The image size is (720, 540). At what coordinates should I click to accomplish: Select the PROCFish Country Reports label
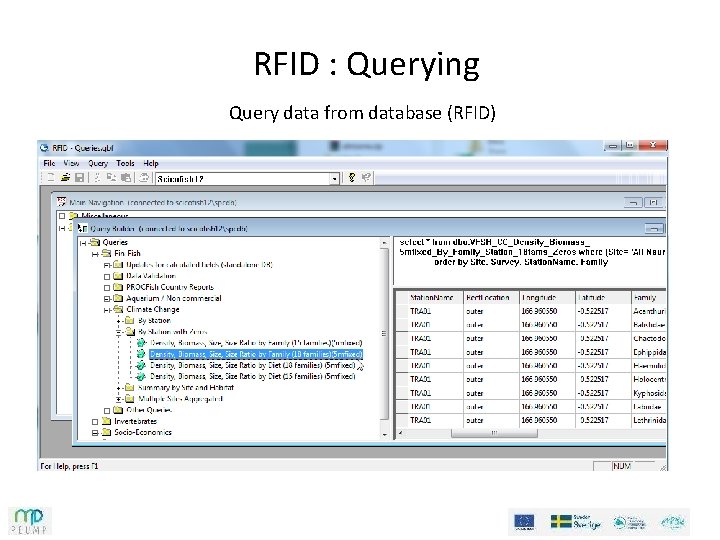(170, 287)
